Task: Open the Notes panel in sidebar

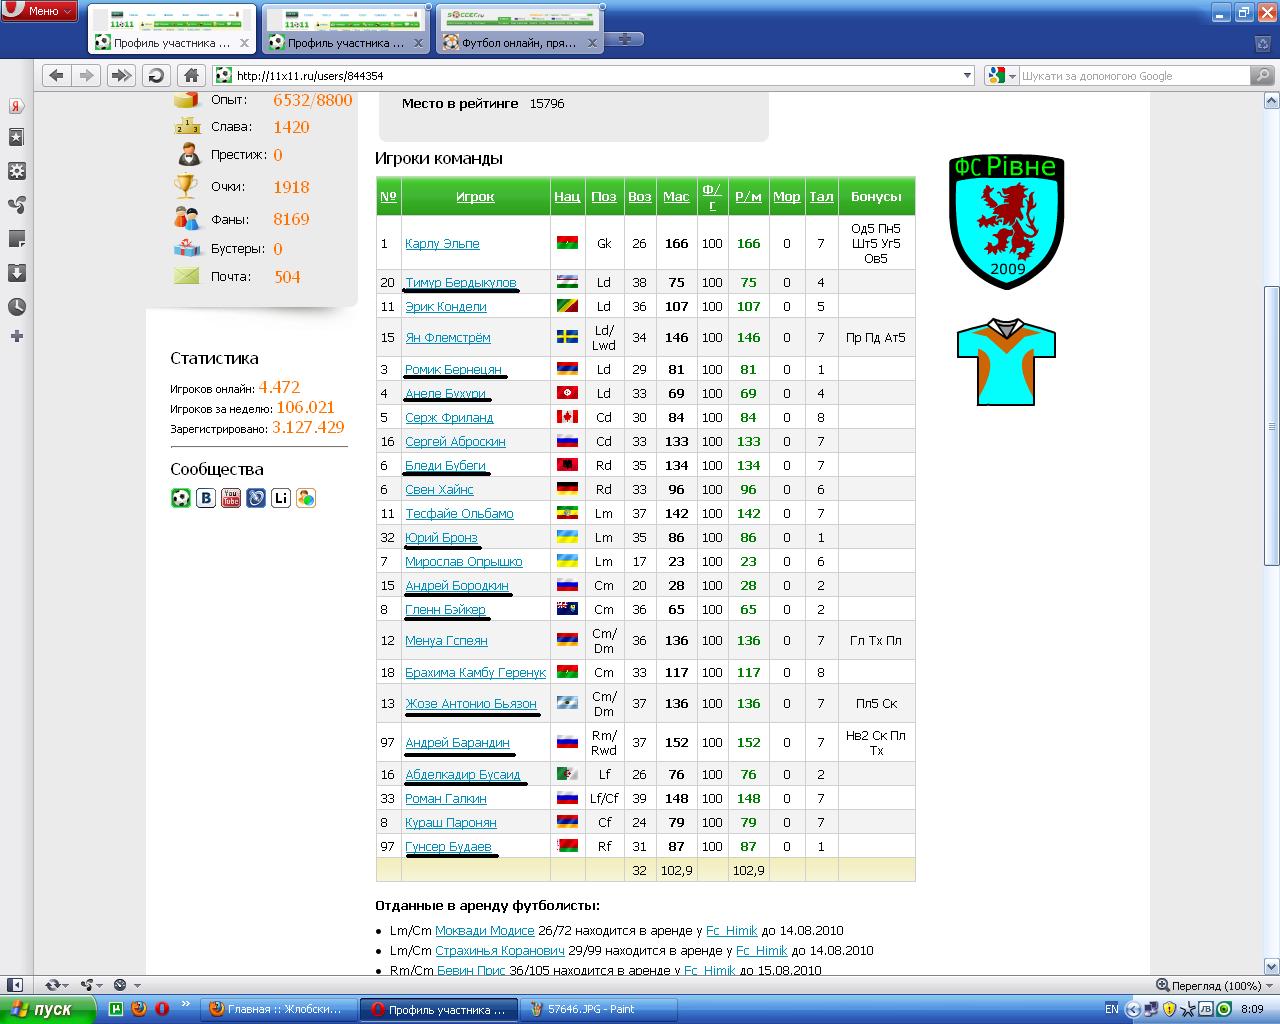Action: [16, 239]
